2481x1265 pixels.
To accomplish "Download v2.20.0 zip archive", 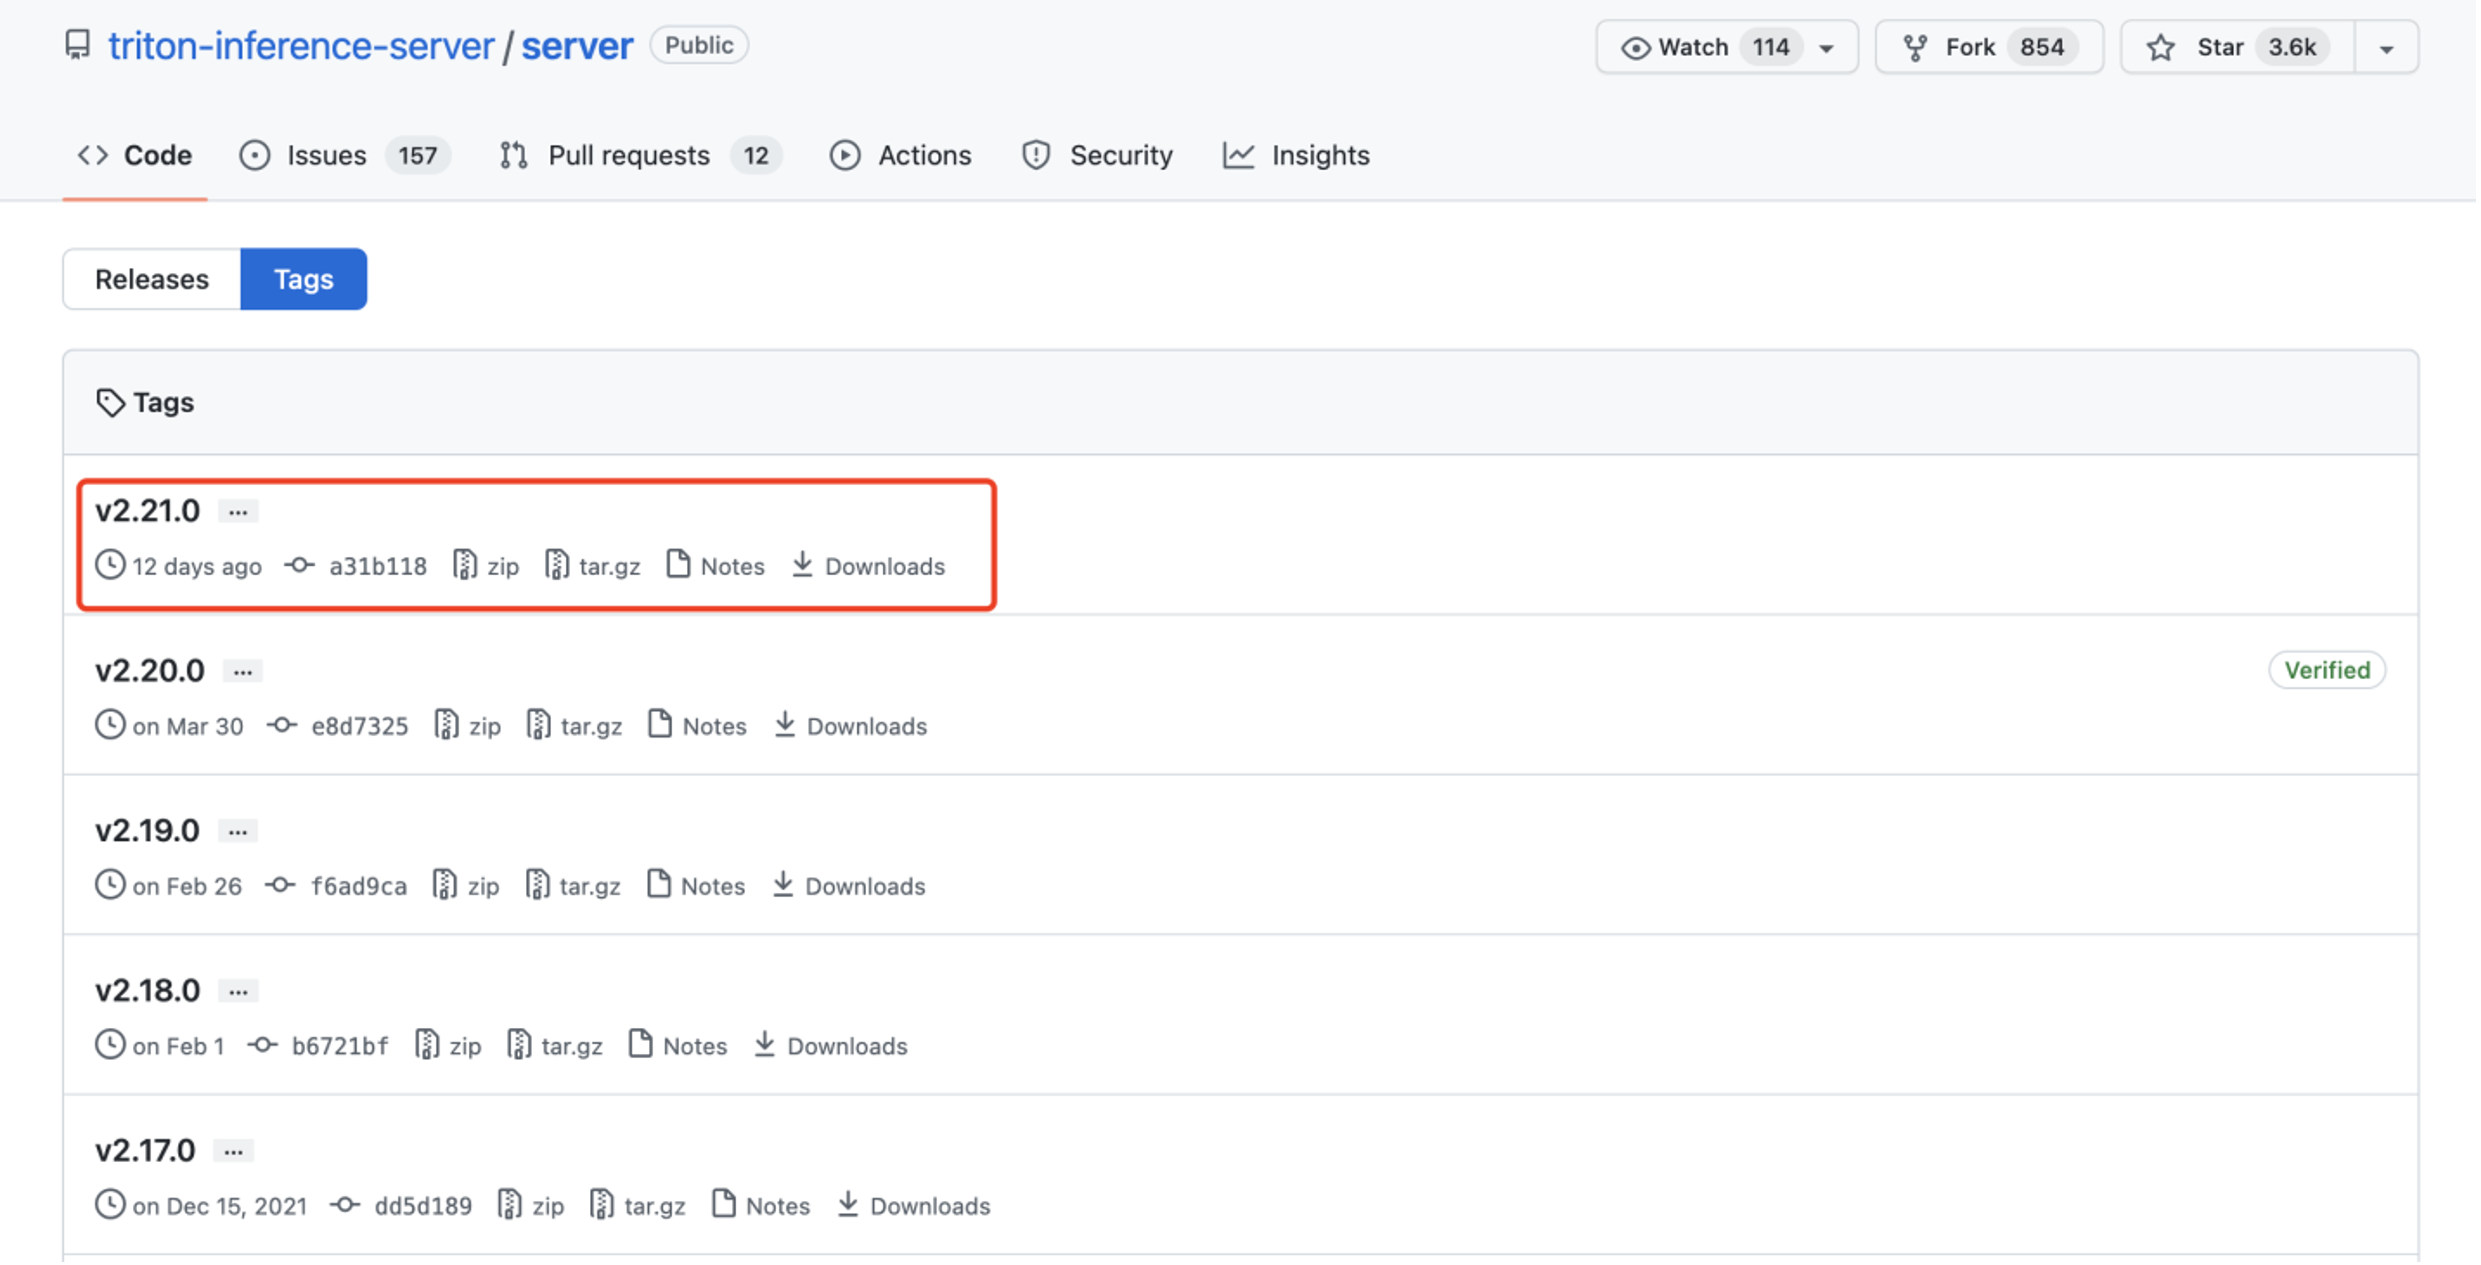I will (x=469, y=726).
